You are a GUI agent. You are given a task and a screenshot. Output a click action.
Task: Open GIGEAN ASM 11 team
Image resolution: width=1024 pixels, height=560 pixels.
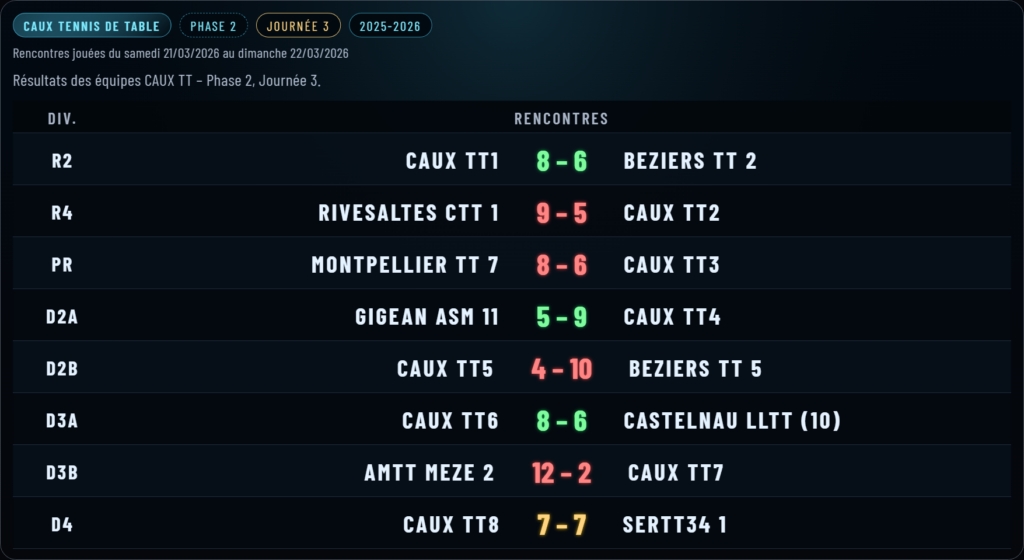click(427, 317)
